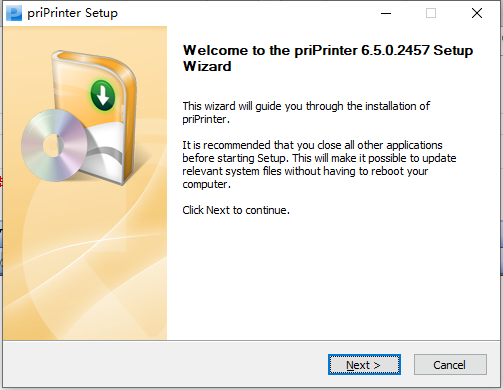
Task: Click the 'It is recommended that you close' paragraph
Action: pos(319,164)
